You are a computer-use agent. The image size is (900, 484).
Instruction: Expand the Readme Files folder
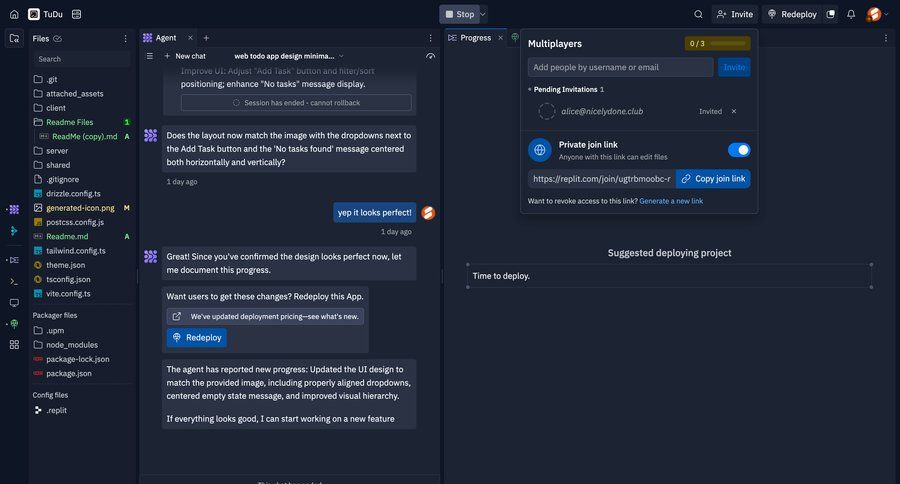pyautogui.click(x=70, y=122)
